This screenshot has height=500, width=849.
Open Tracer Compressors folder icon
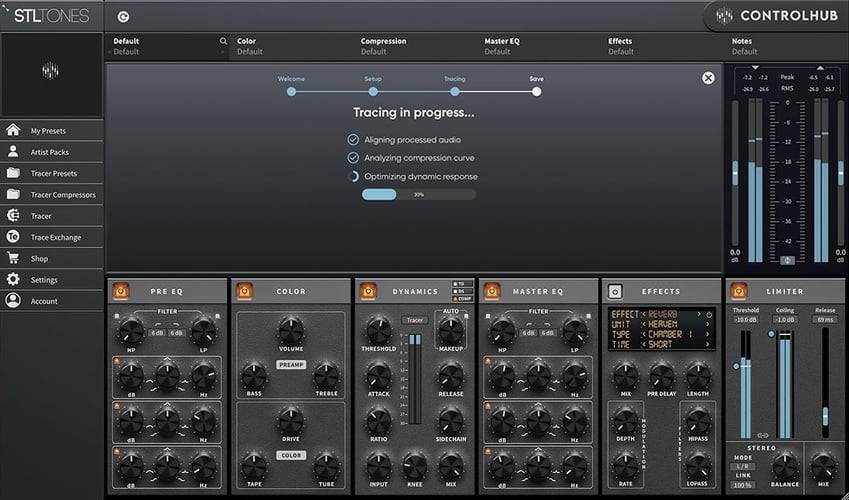pos(13,194)
